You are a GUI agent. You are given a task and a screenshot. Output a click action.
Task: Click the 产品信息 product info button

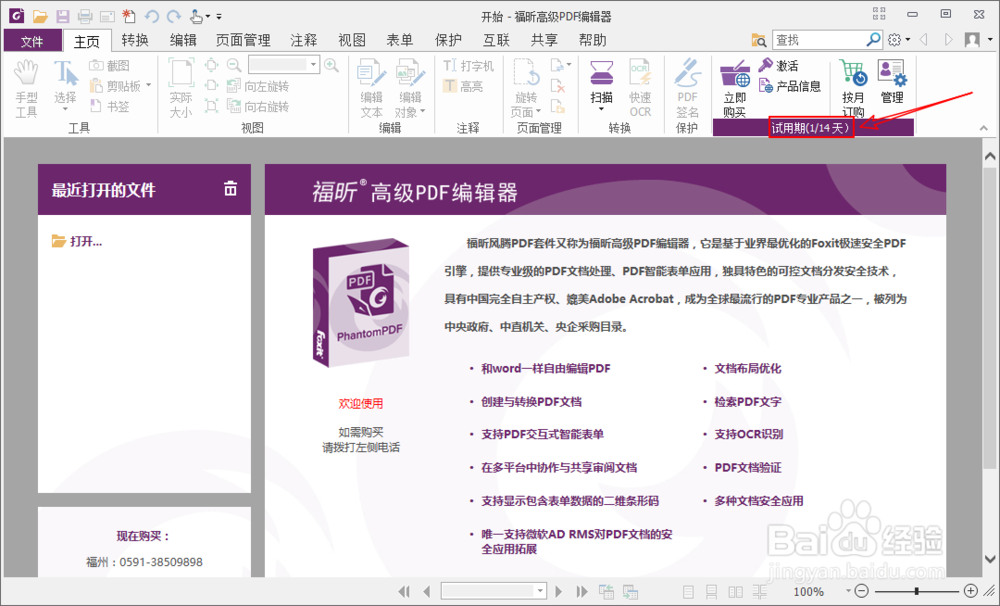click(790, 86)
